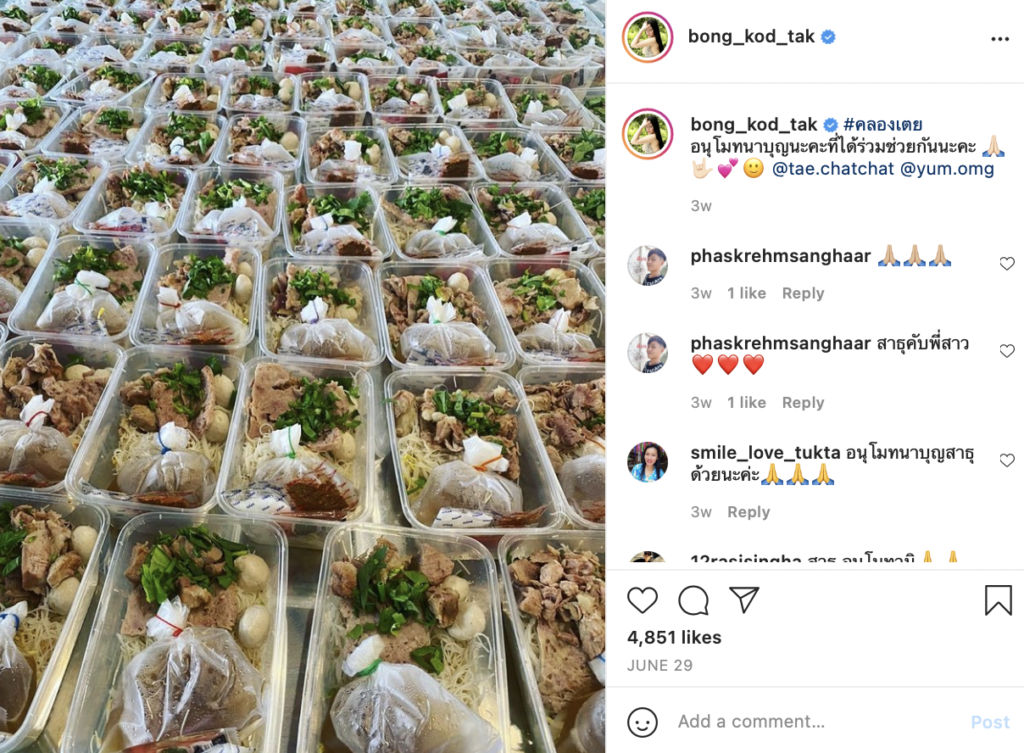Share post via paper plane icon
The width and height of the screenshot is (1024, 753).
[x=744, y=599]
